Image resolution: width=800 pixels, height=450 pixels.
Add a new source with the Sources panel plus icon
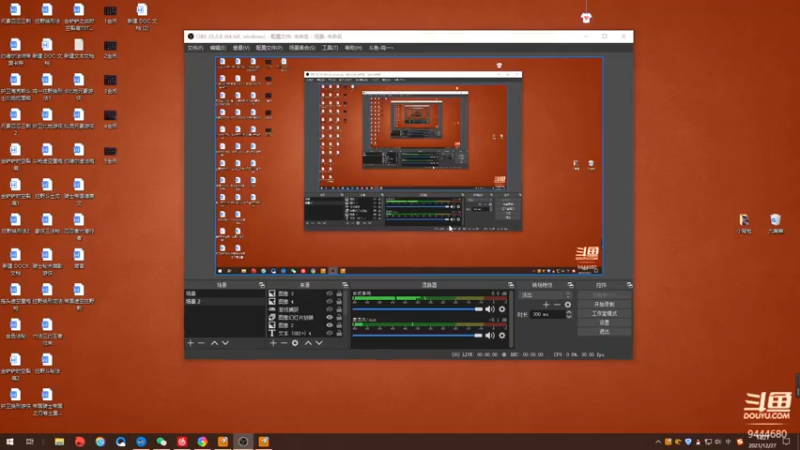(x=273, y=343)
